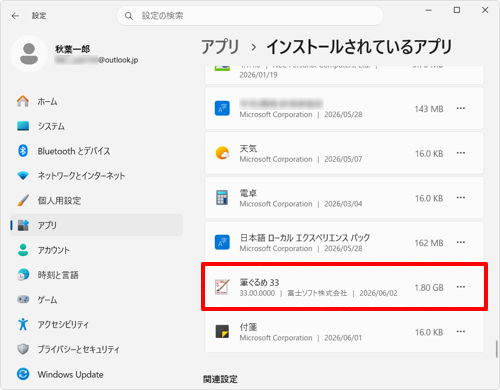500x390 pixels.
Task: Click the 162 MB size value
Action: [429, 243]
